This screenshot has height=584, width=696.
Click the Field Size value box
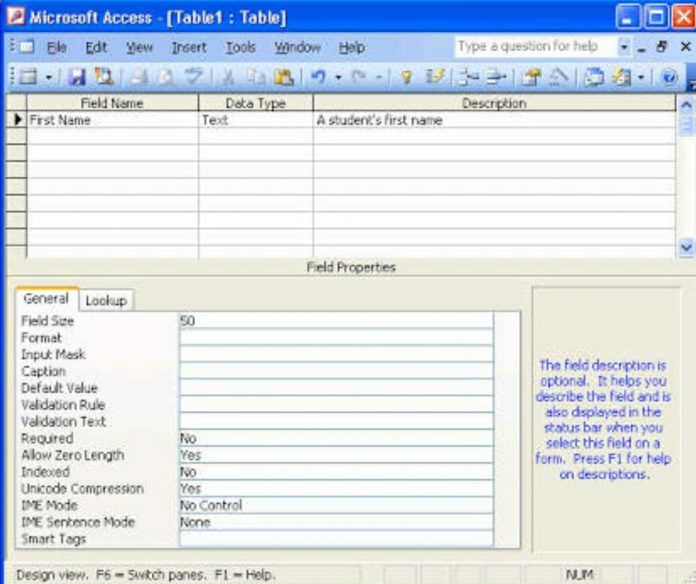point(335,321)
